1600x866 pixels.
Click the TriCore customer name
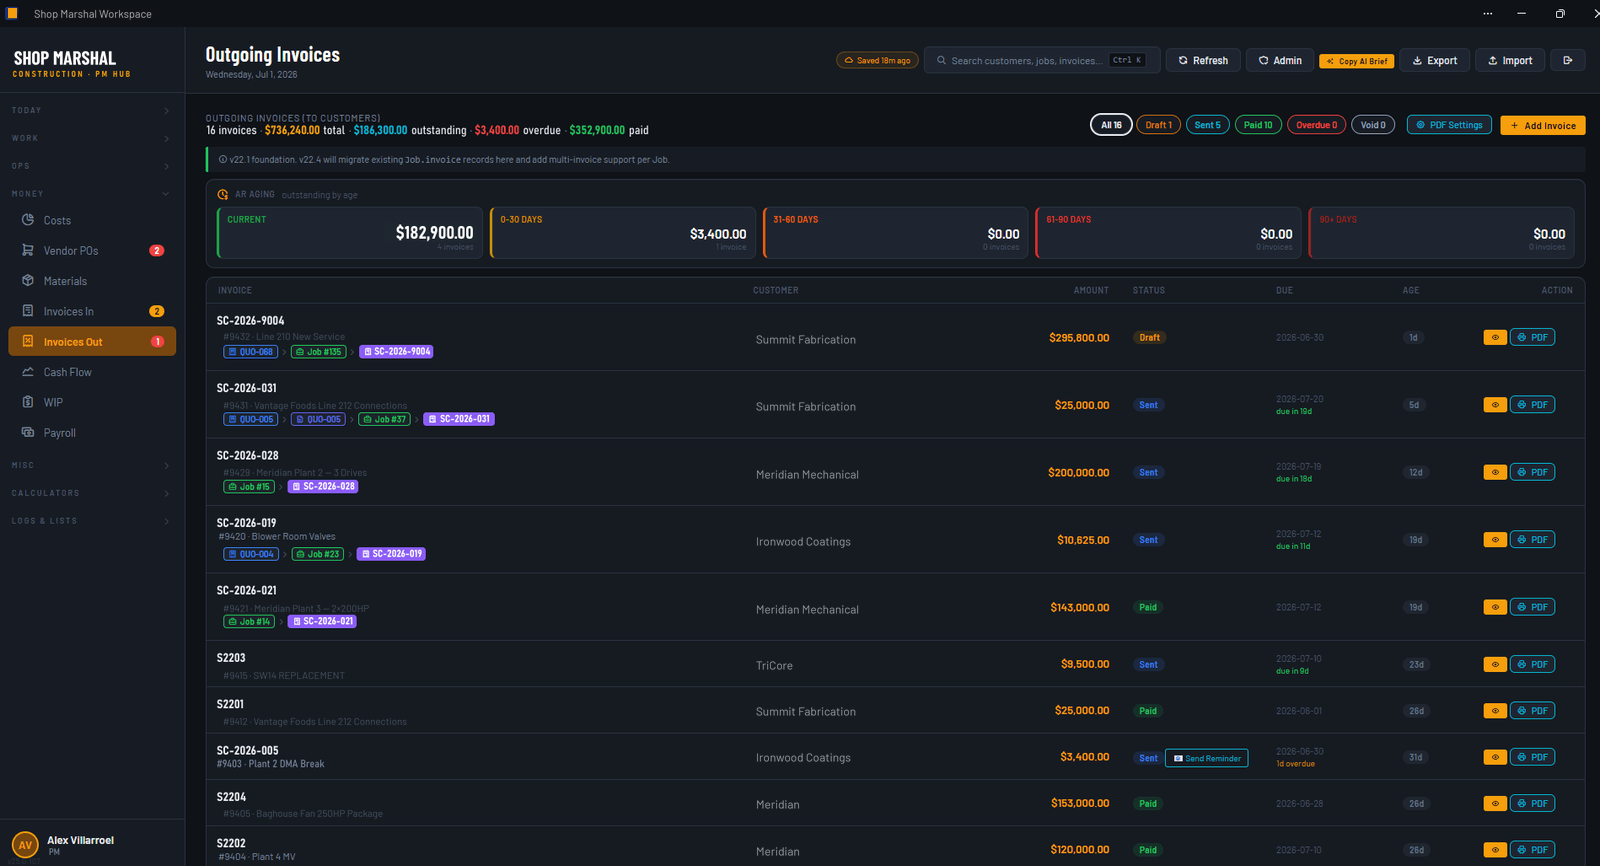point(774,665)
